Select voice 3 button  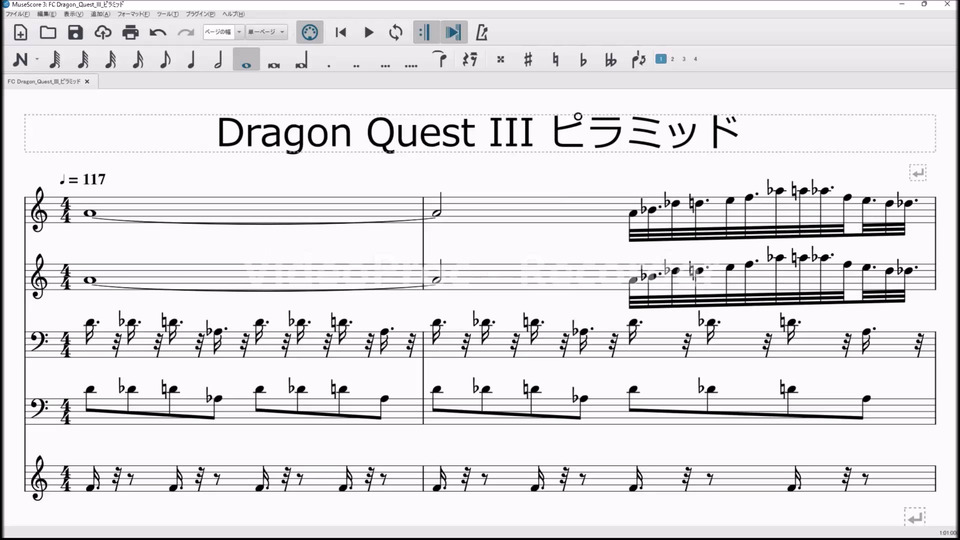[684, 59]
